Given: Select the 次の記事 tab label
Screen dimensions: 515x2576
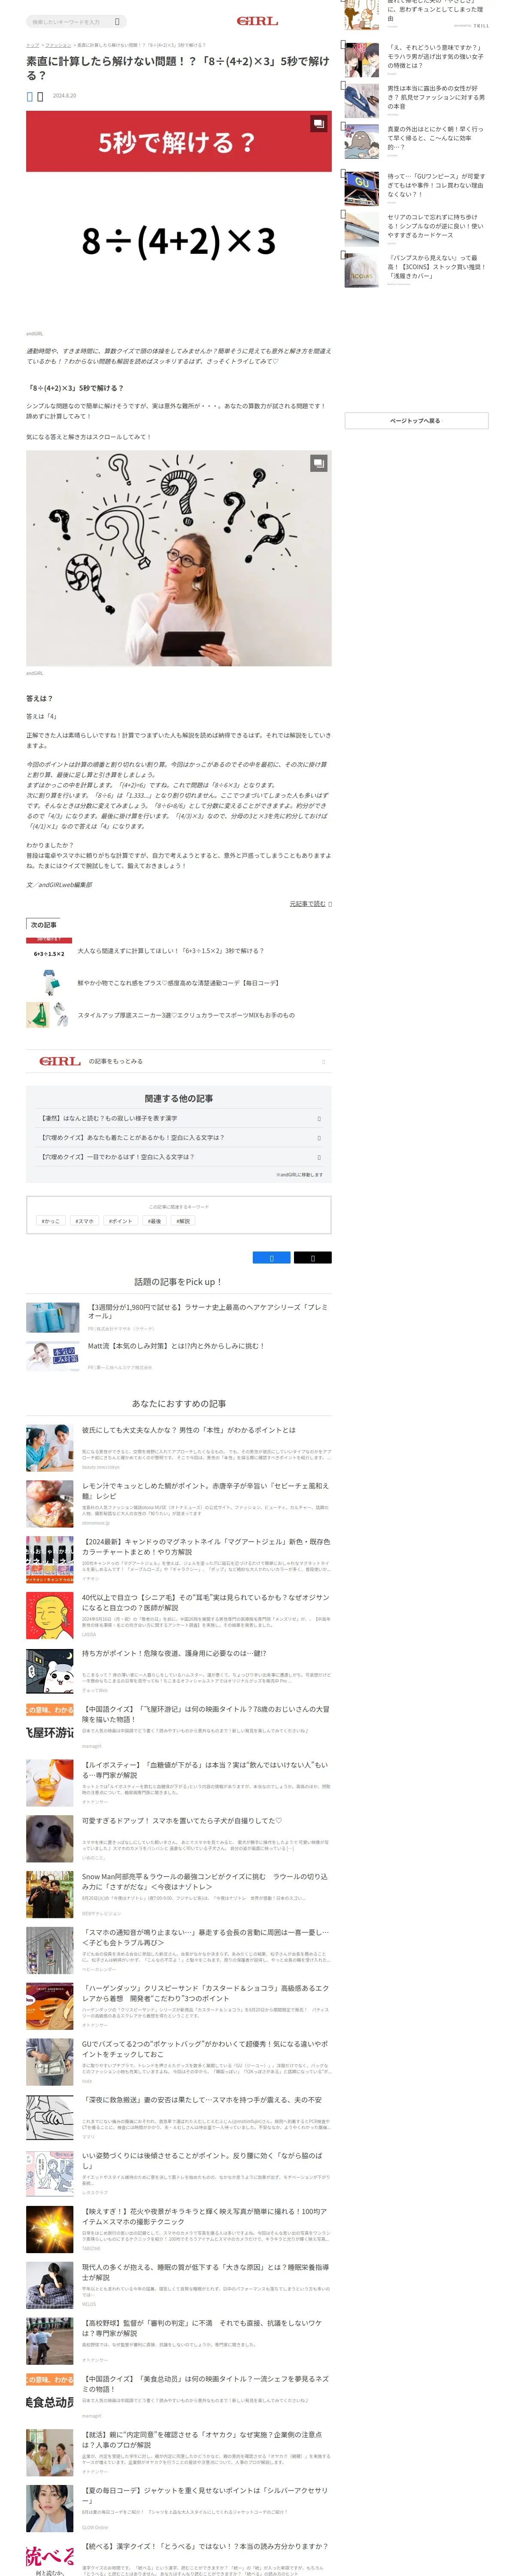Looking at the screenshot, I should (43, 925).
